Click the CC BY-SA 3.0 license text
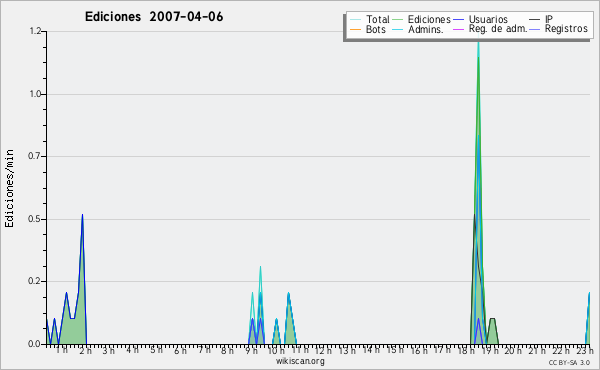 pos(569,362)
